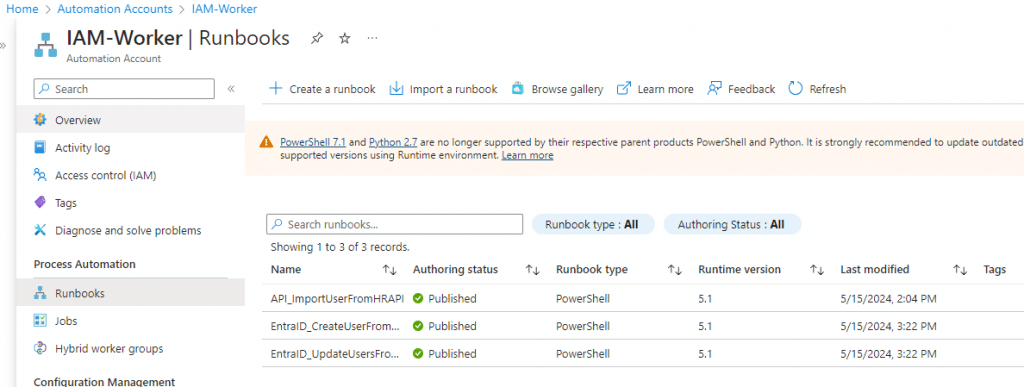Open API_ImportUserFromHRAPI runbook
Screen dimensions: 1024x387
pyautogui.click(x=337, y=299)
